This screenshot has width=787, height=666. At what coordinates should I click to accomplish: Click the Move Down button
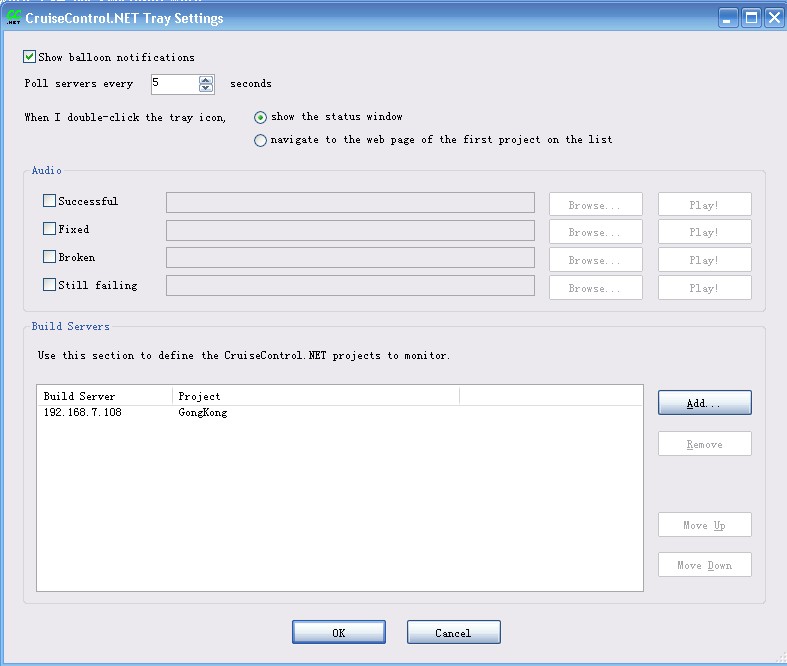click(x=705, y=565)
